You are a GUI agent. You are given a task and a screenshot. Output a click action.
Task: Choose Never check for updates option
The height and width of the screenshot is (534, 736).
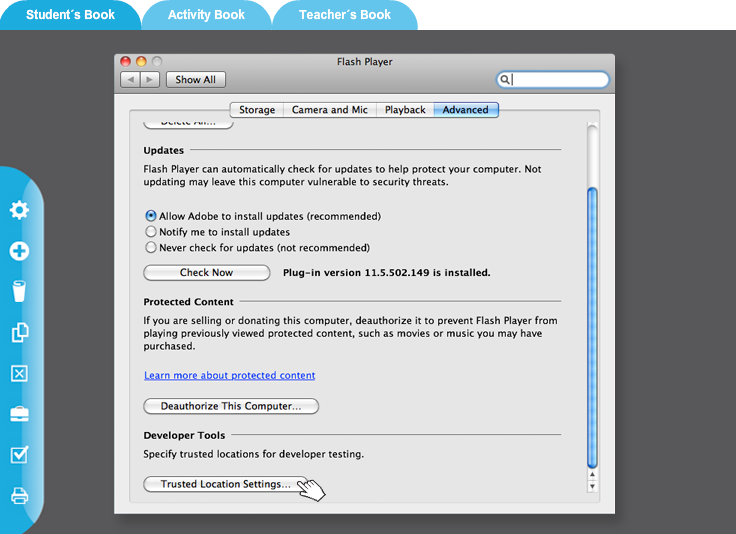coord(151,248)
